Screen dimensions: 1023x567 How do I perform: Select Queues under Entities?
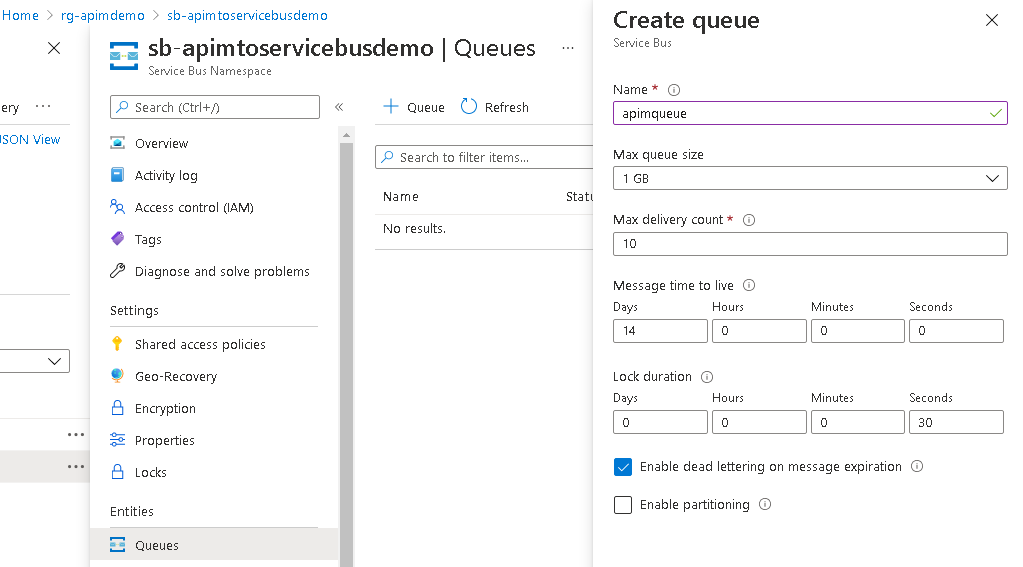click(214, 545)
